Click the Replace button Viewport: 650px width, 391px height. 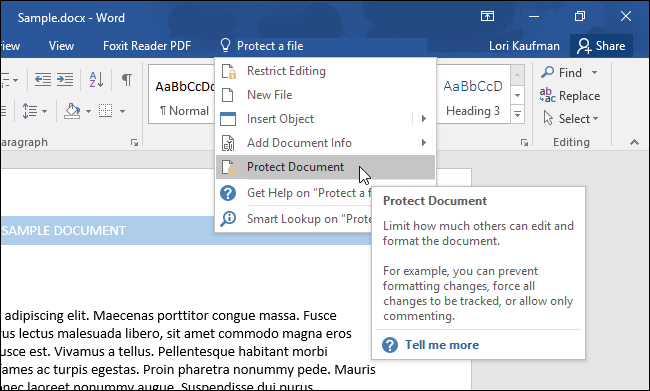(x=570, y=96)
